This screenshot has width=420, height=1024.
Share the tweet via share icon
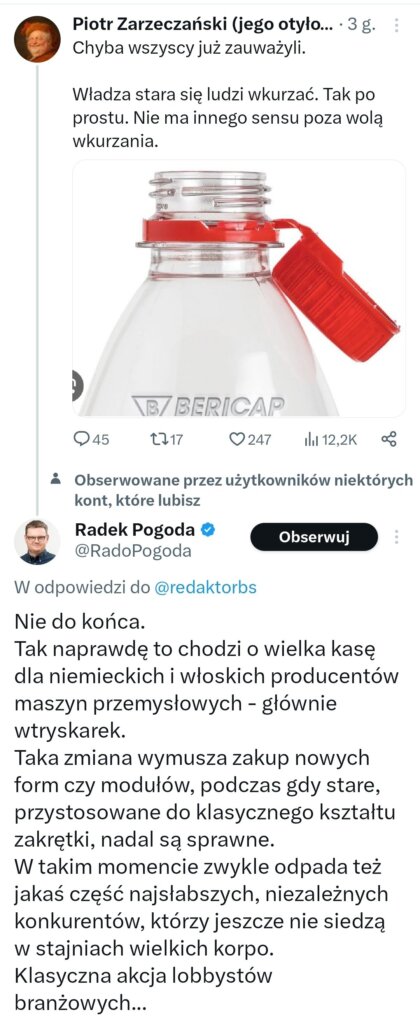tap(388, 439)
